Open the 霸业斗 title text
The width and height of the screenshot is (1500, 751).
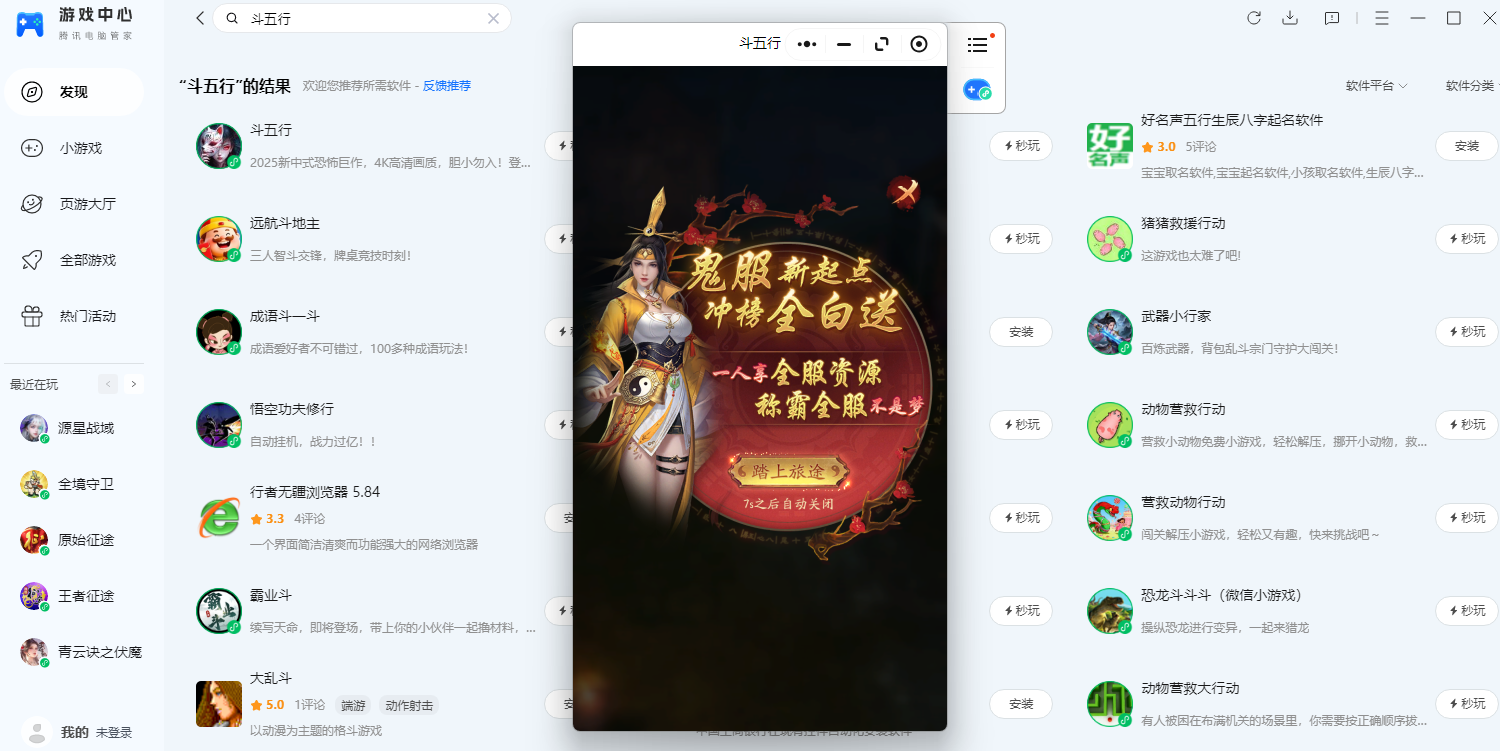pos(271,596)
